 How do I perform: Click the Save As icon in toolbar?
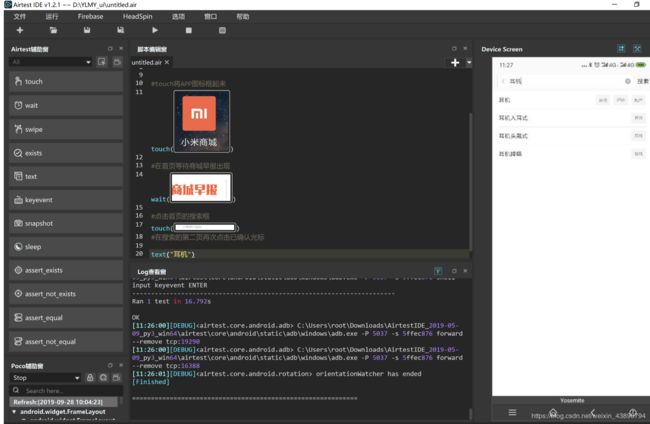[x=120, y=30]
